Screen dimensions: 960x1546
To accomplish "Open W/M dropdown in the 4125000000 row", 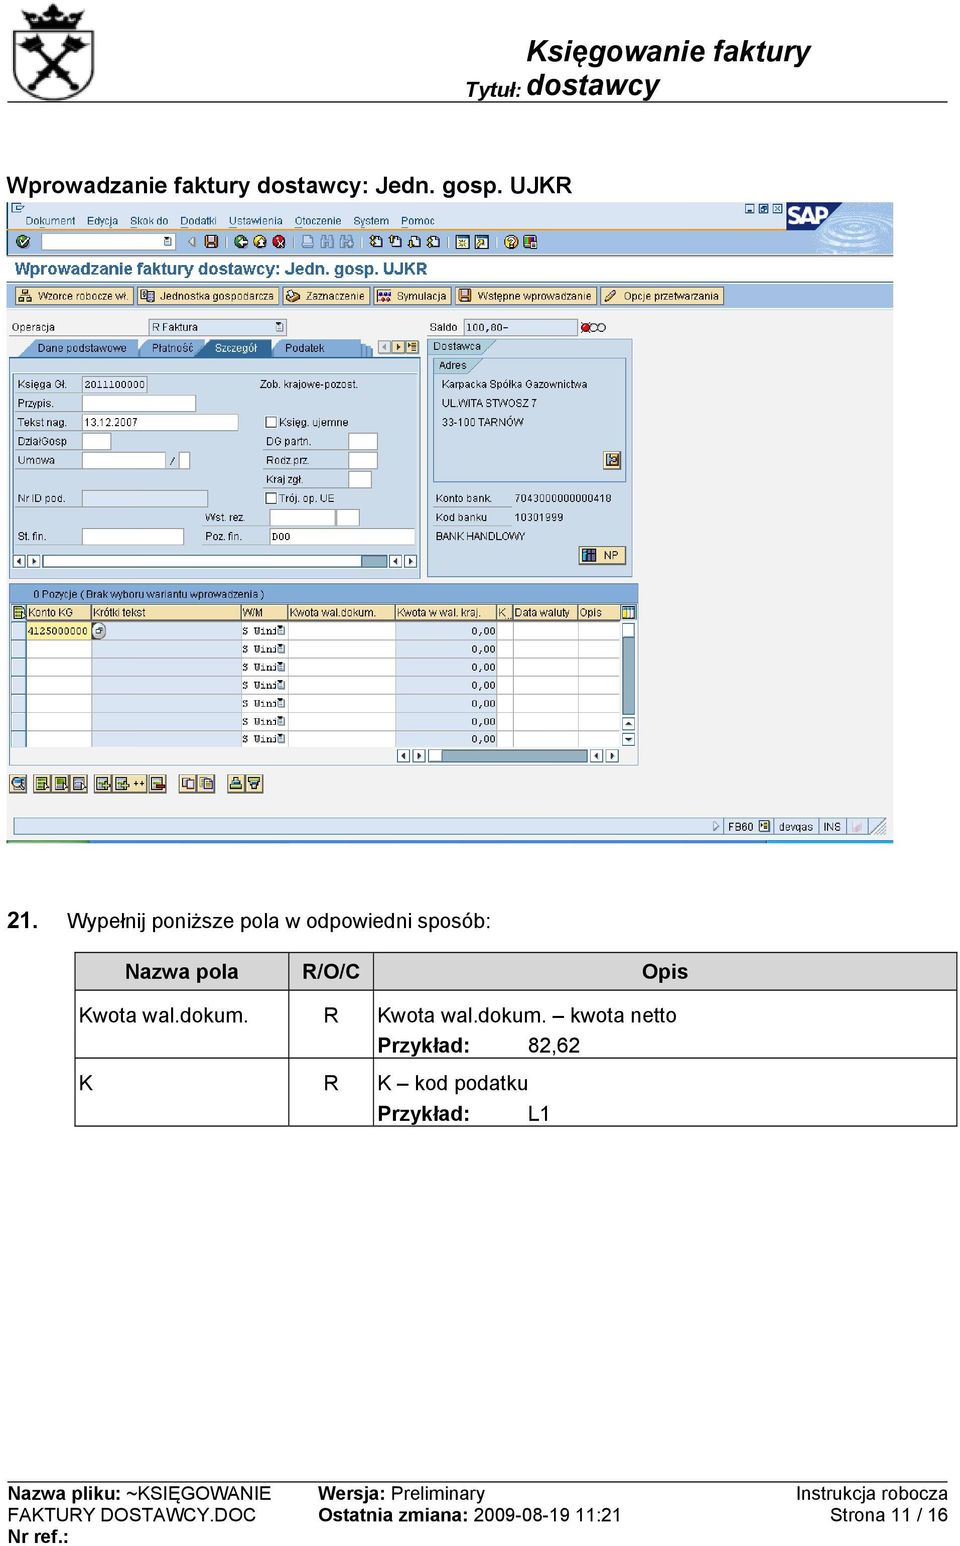I will click(281, 631).
